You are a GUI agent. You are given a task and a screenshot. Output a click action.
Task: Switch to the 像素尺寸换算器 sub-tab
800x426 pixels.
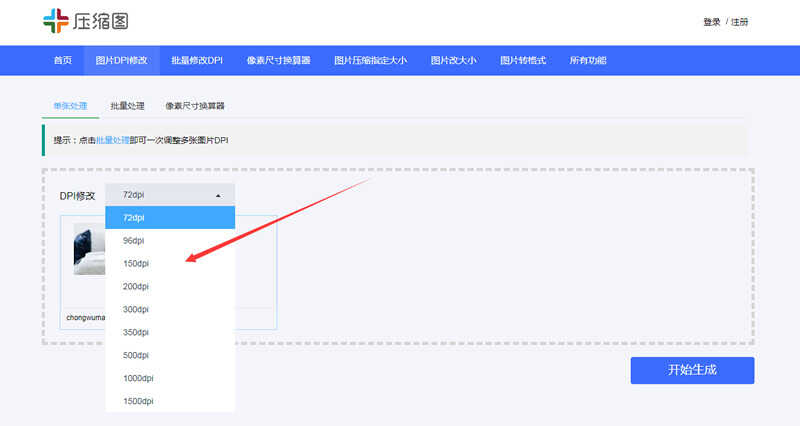coord(195,105)
